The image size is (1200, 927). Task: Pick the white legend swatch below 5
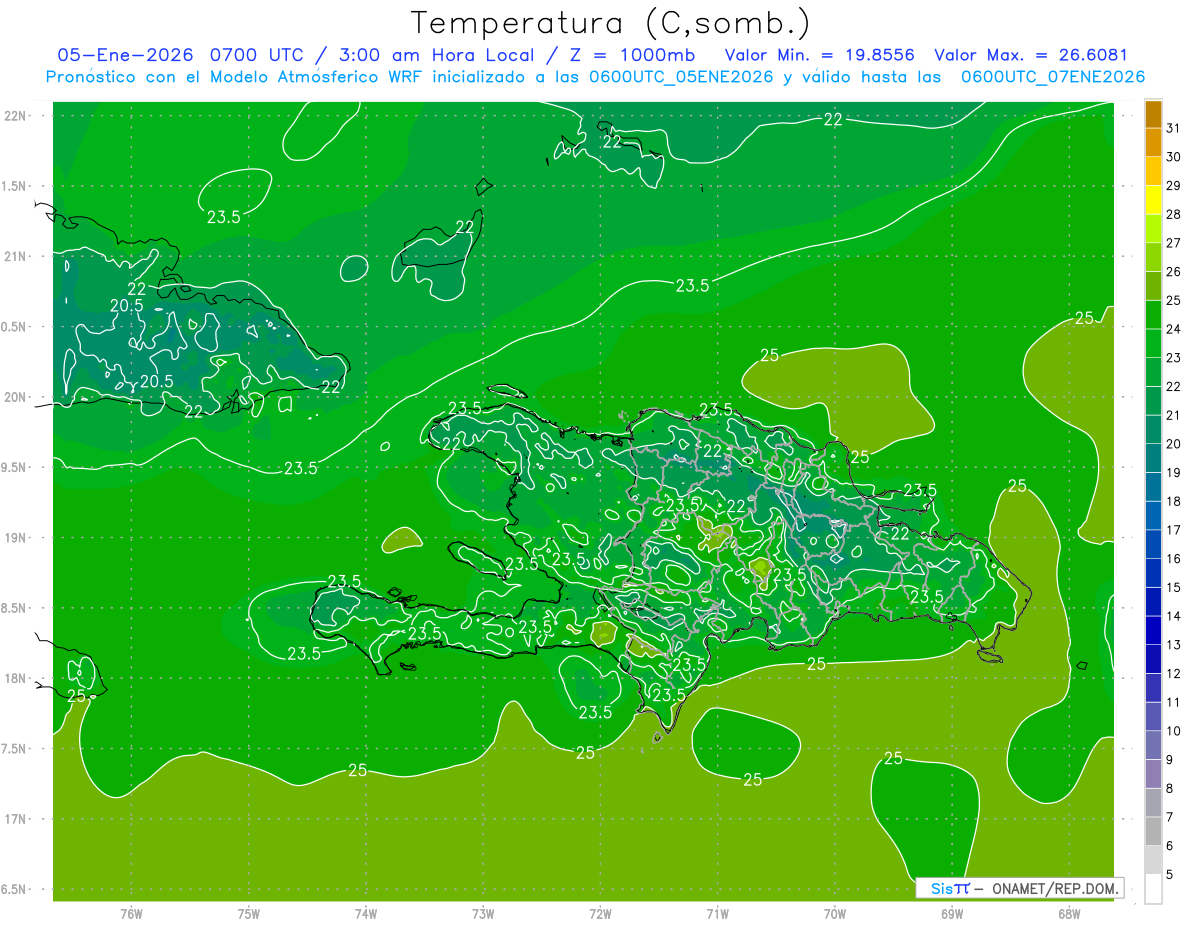click(x=1153, y=889)
